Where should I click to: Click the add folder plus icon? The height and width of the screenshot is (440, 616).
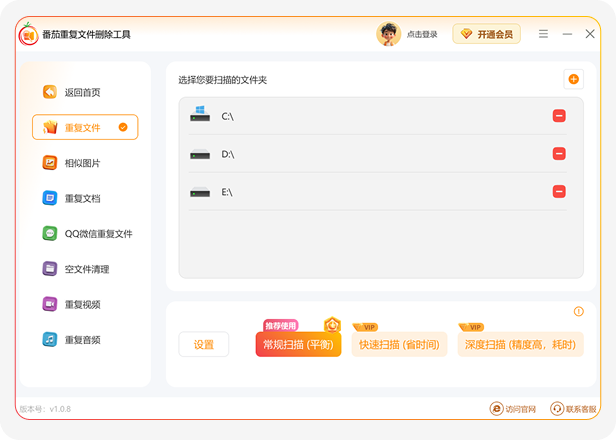[x=573, y=79]
